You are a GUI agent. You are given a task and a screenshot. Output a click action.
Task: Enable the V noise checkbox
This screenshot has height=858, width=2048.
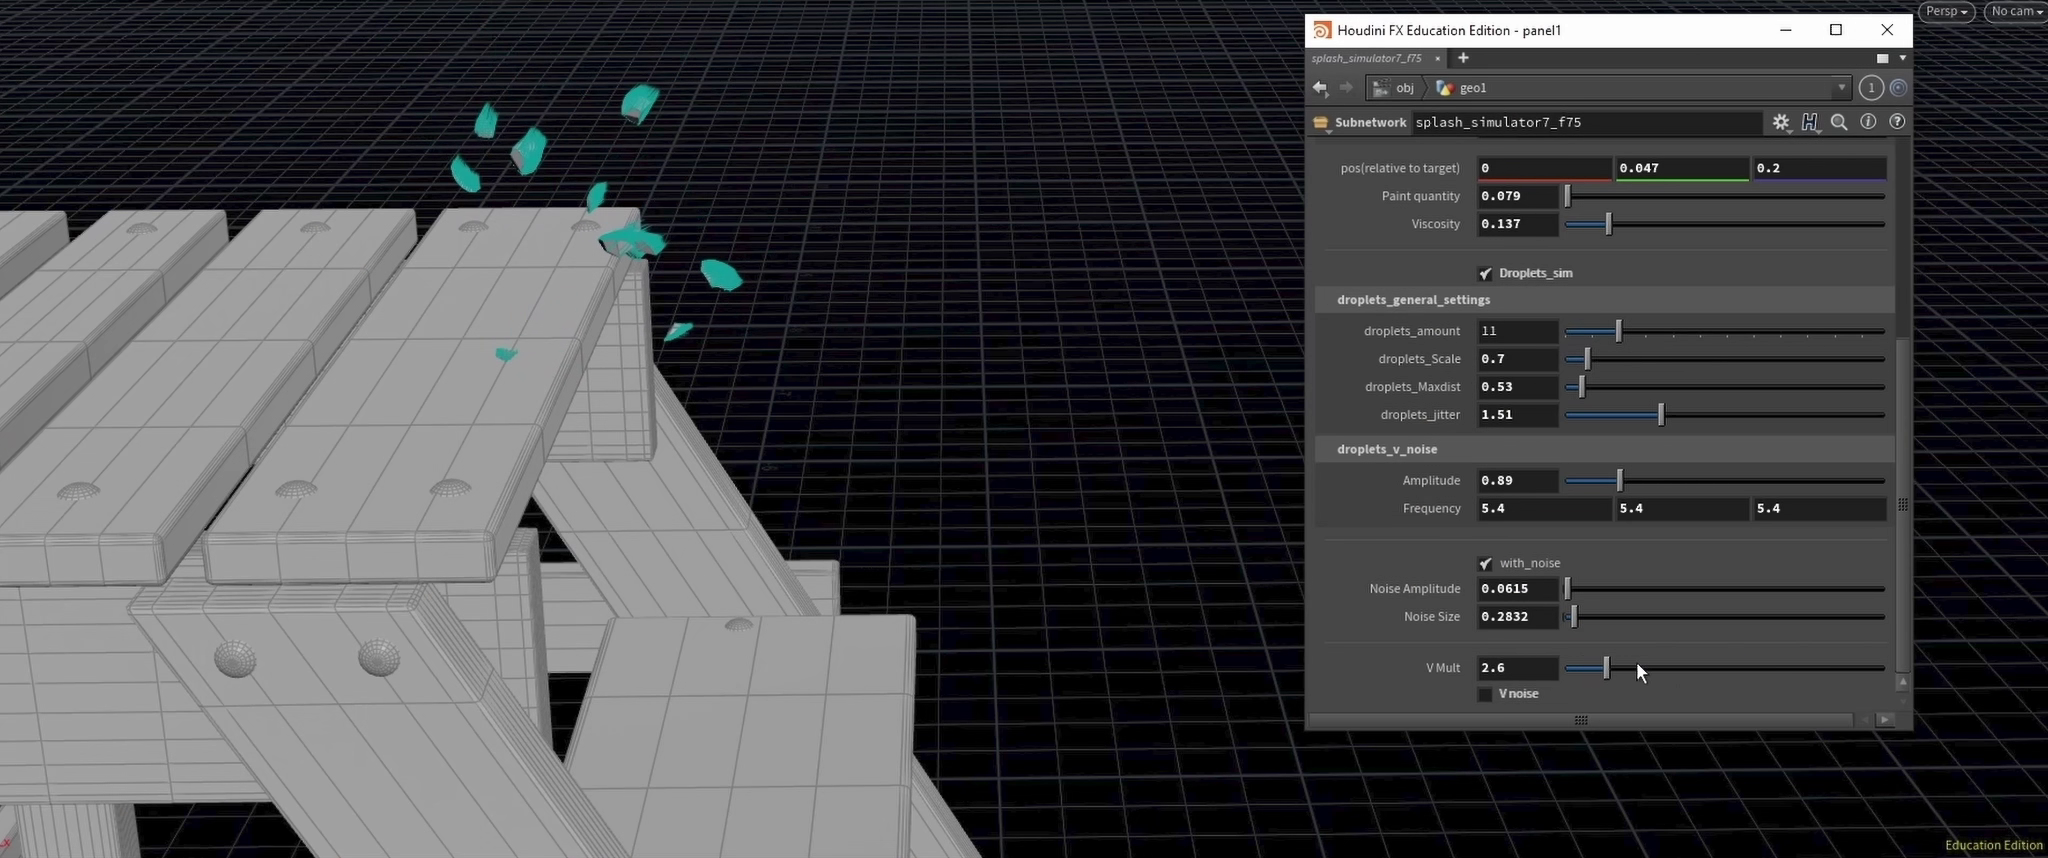(x=1485, y=694)
